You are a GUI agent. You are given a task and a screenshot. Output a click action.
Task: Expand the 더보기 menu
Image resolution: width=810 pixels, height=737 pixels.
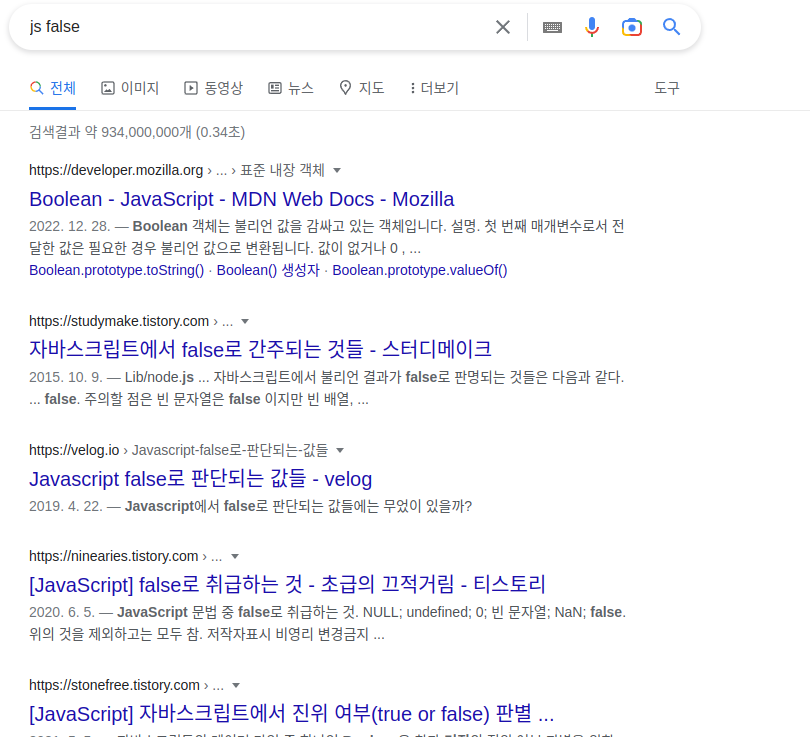tap(434, 88)
